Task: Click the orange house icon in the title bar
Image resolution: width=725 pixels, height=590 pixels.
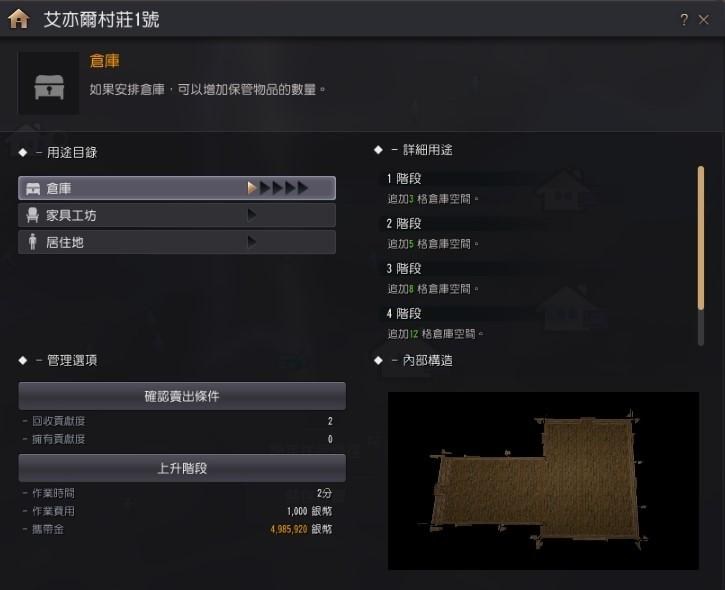Action: pos(18,19)
